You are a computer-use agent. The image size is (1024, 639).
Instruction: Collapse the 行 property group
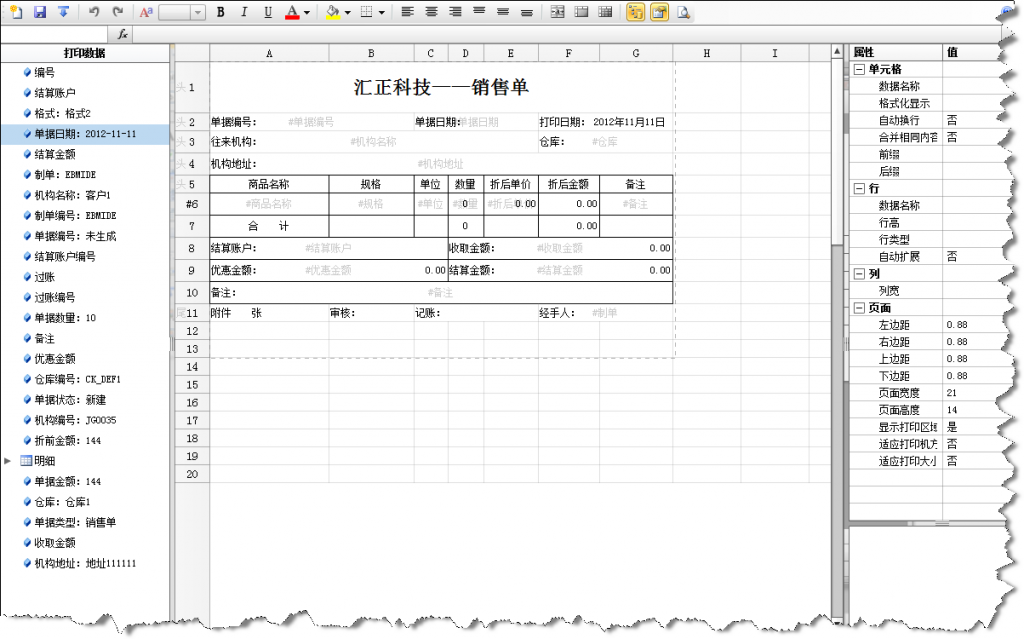(859, 189)
